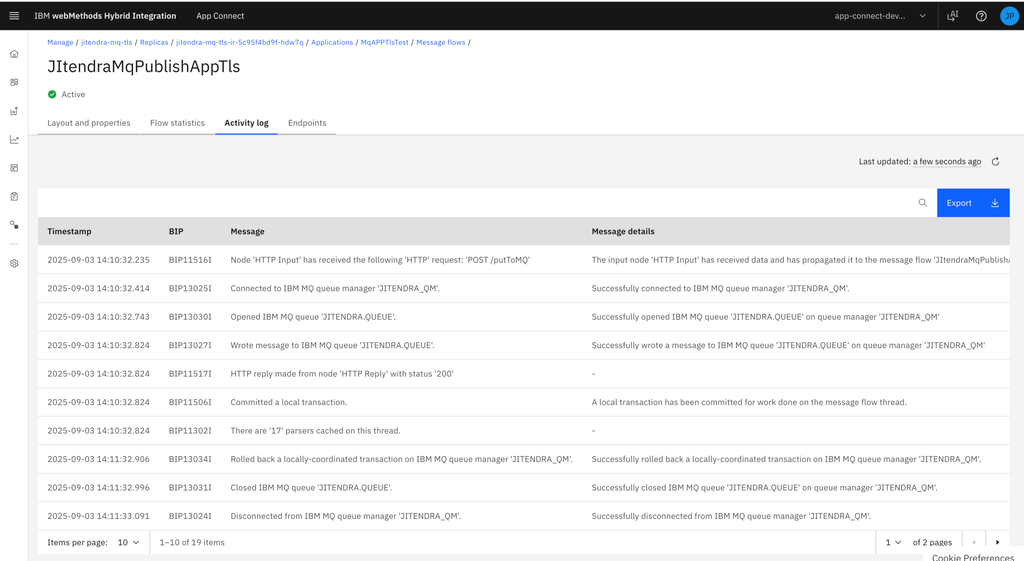Click the Timestamp column header
This screenshot has height=561, width=1024.
pos(69,231)
